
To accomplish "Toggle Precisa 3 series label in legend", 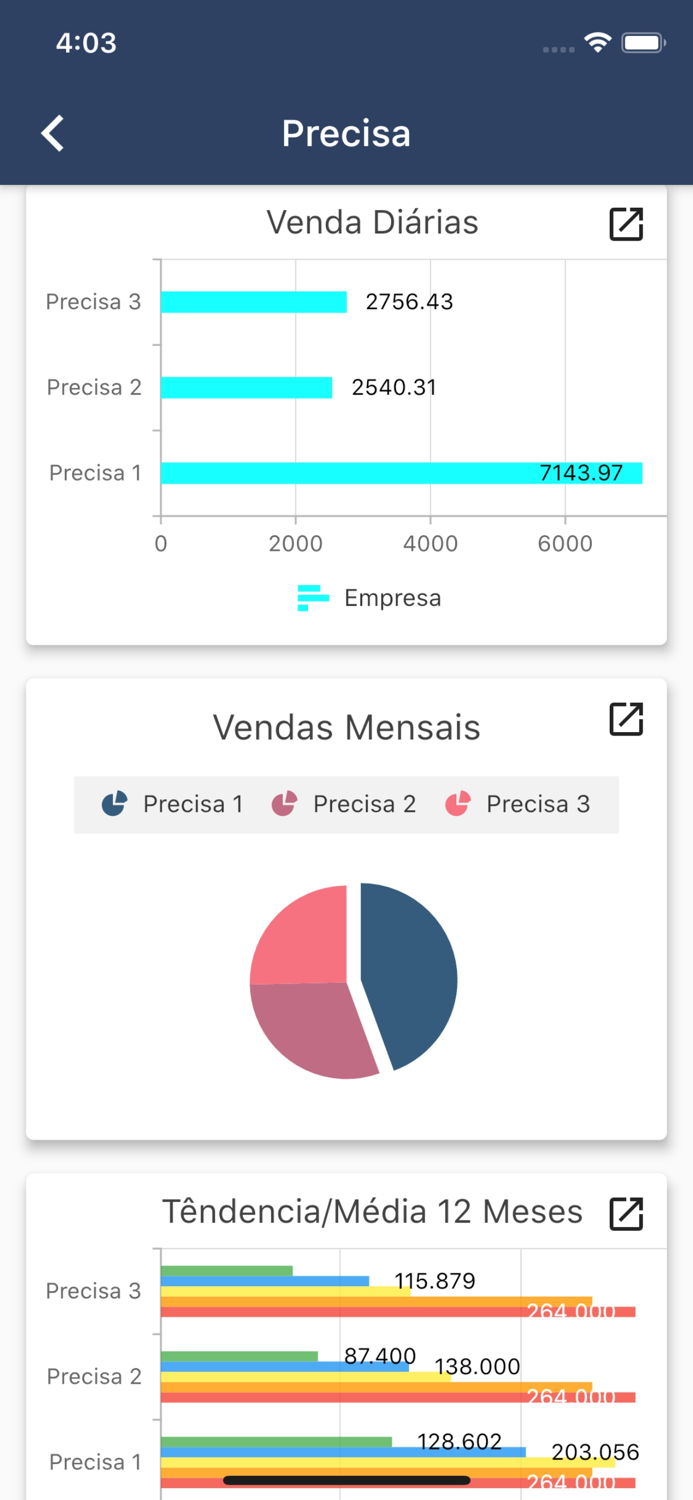I will coord(538,804).
